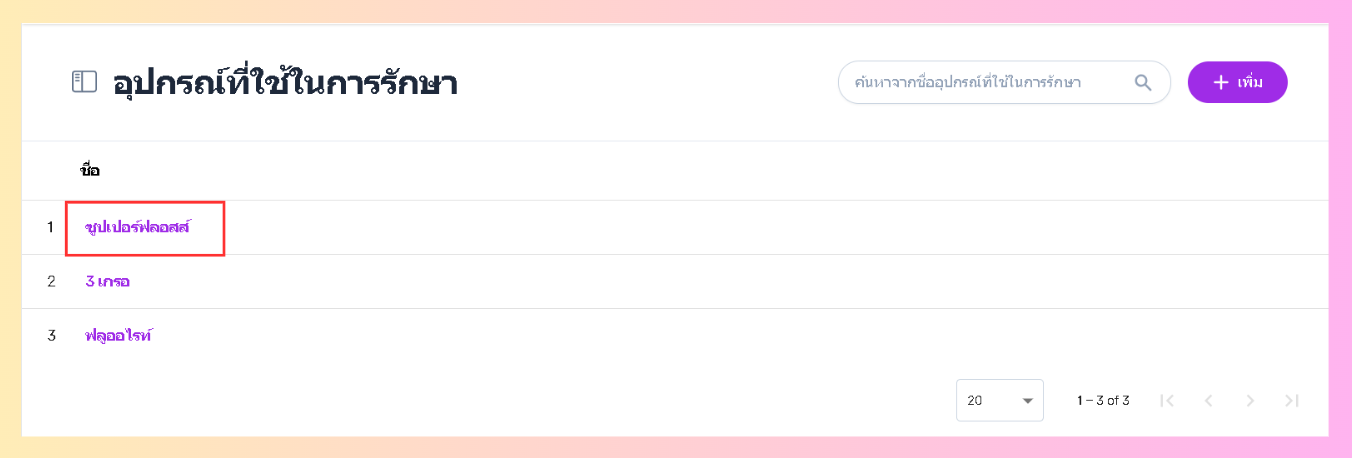1352x458 pixels.
Task: Jump to the last page of results
Action: click(1292, 401)
